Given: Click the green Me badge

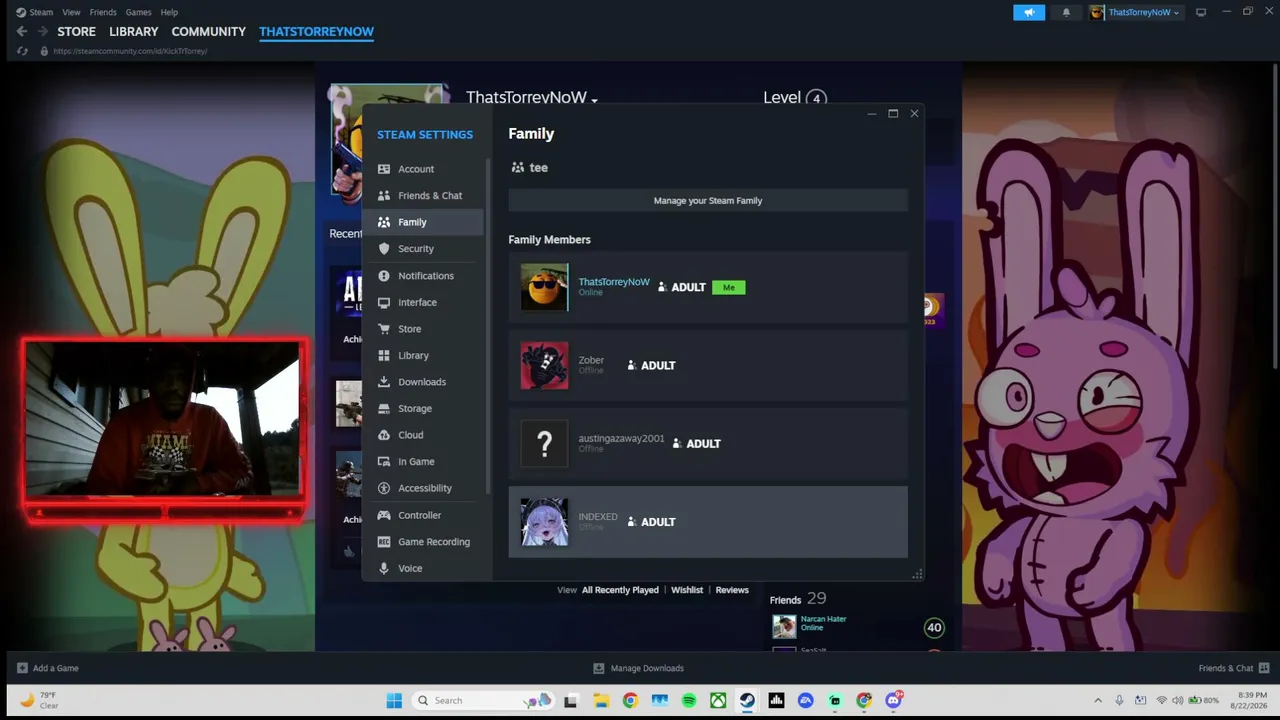Looking at the screenshot, I should click(728, 287).
